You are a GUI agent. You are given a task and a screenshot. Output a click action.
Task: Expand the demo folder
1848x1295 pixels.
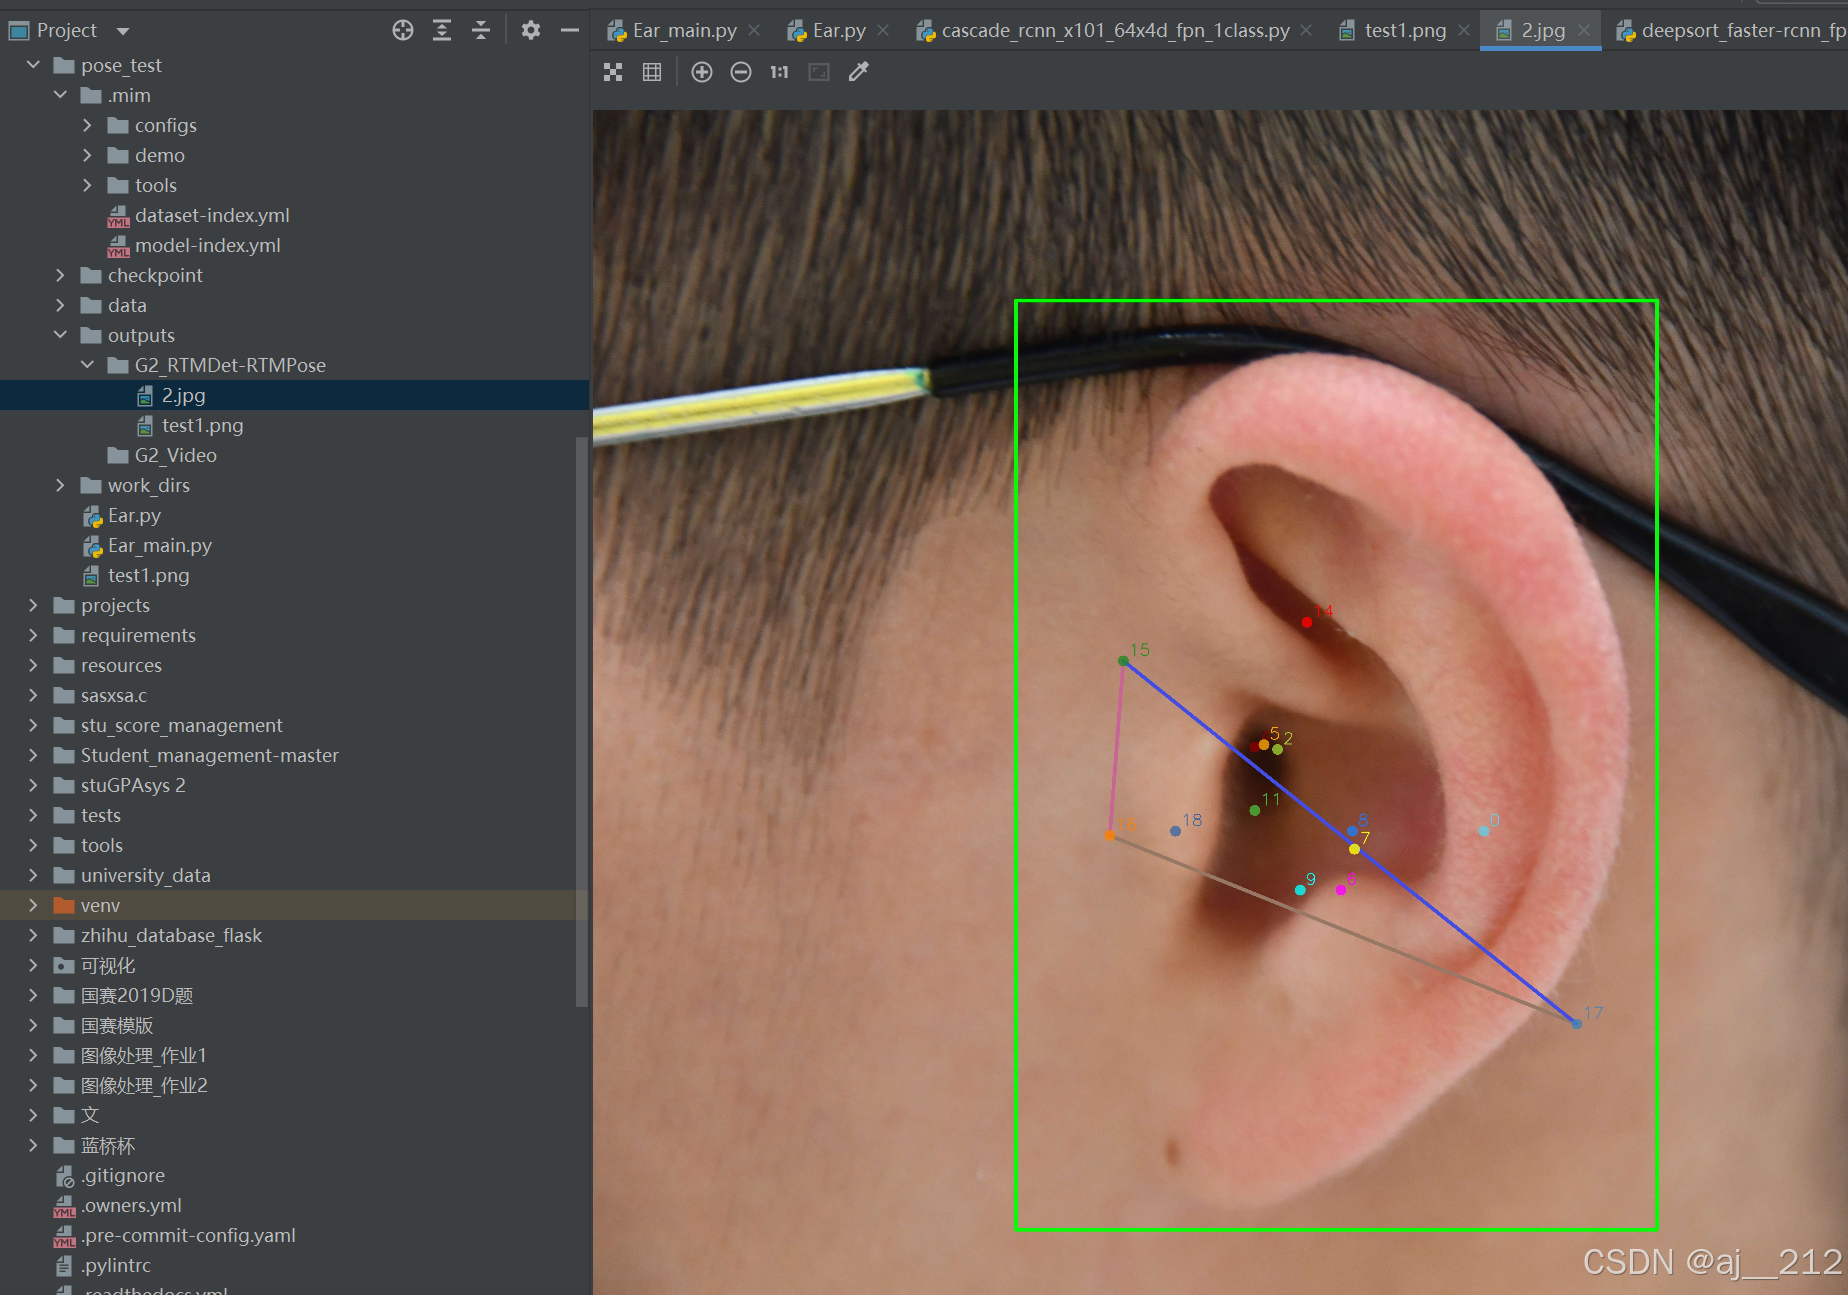(87, 155)
